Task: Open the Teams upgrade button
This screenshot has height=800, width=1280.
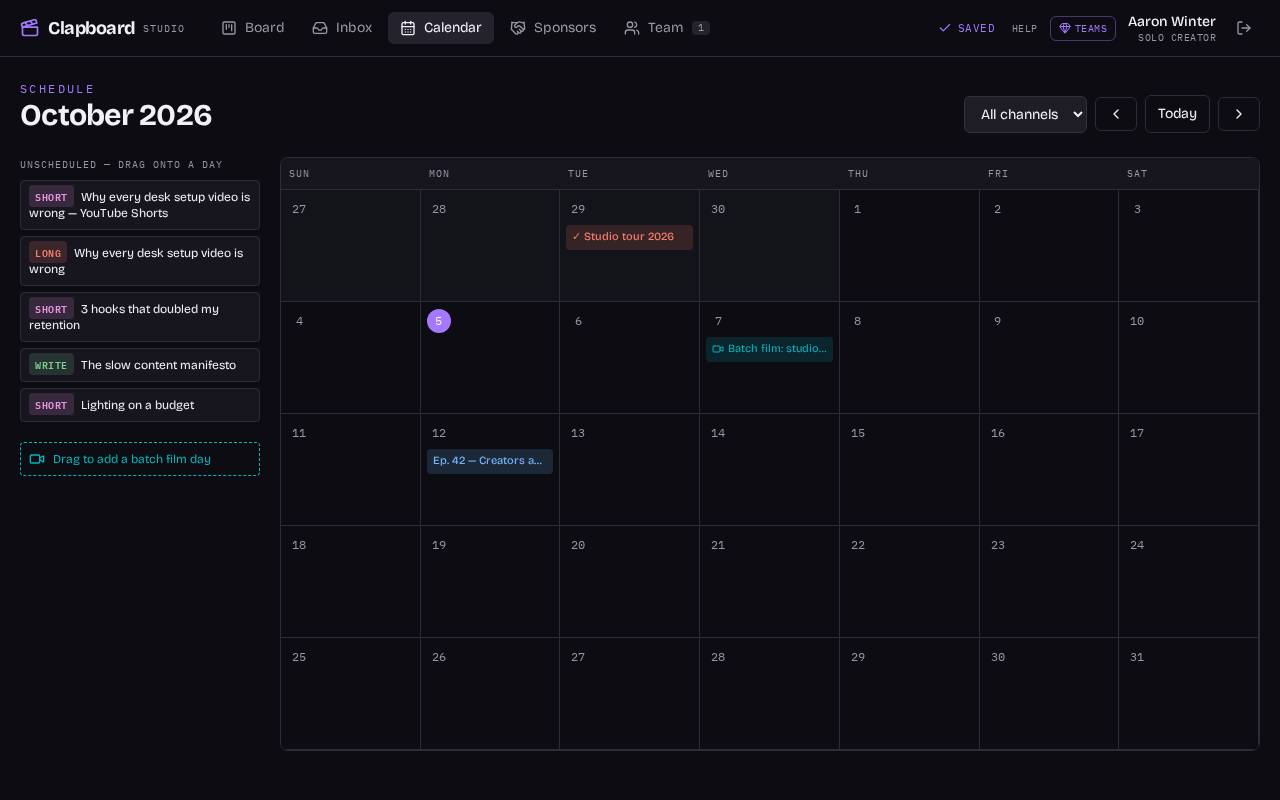Action: click(1083, 28)
